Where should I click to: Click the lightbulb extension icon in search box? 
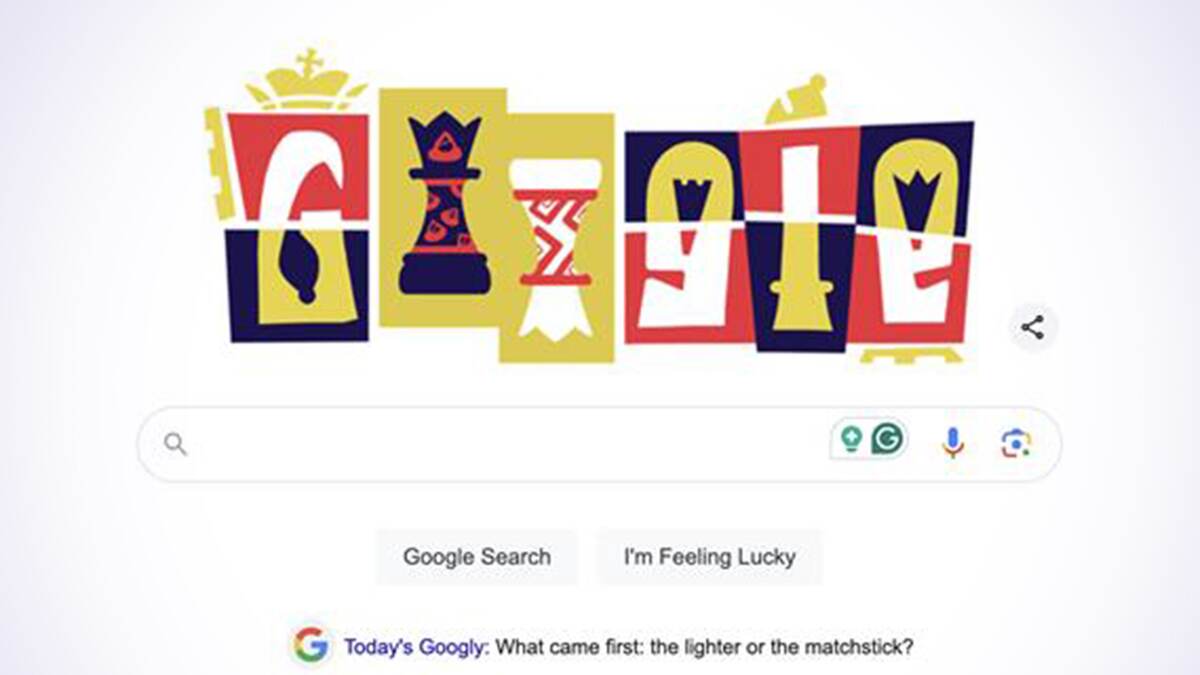[x=851, y=438]
